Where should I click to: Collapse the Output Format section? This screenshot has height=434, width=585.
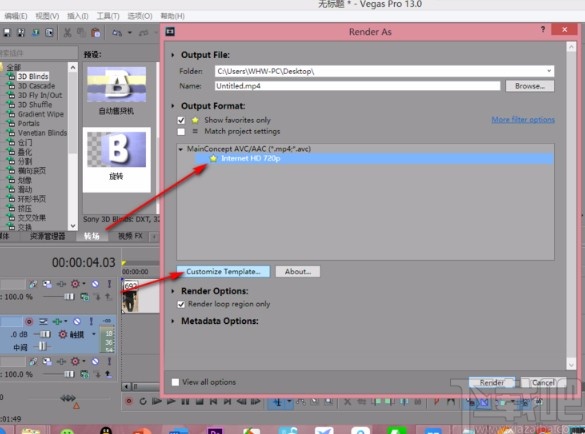click(173, 106)
